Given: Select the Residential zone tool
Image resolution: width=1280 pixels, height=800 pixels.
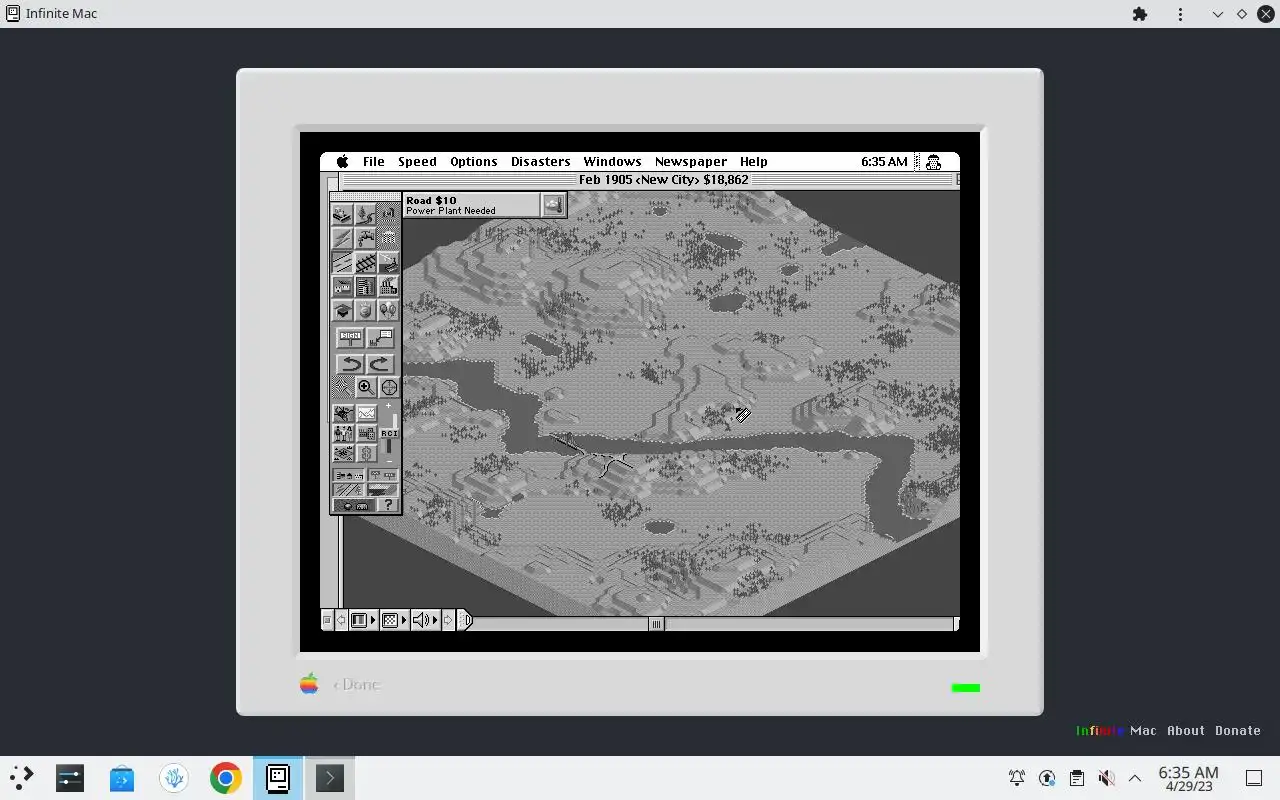Looking at the screenshot, I should tap(341, 286).
